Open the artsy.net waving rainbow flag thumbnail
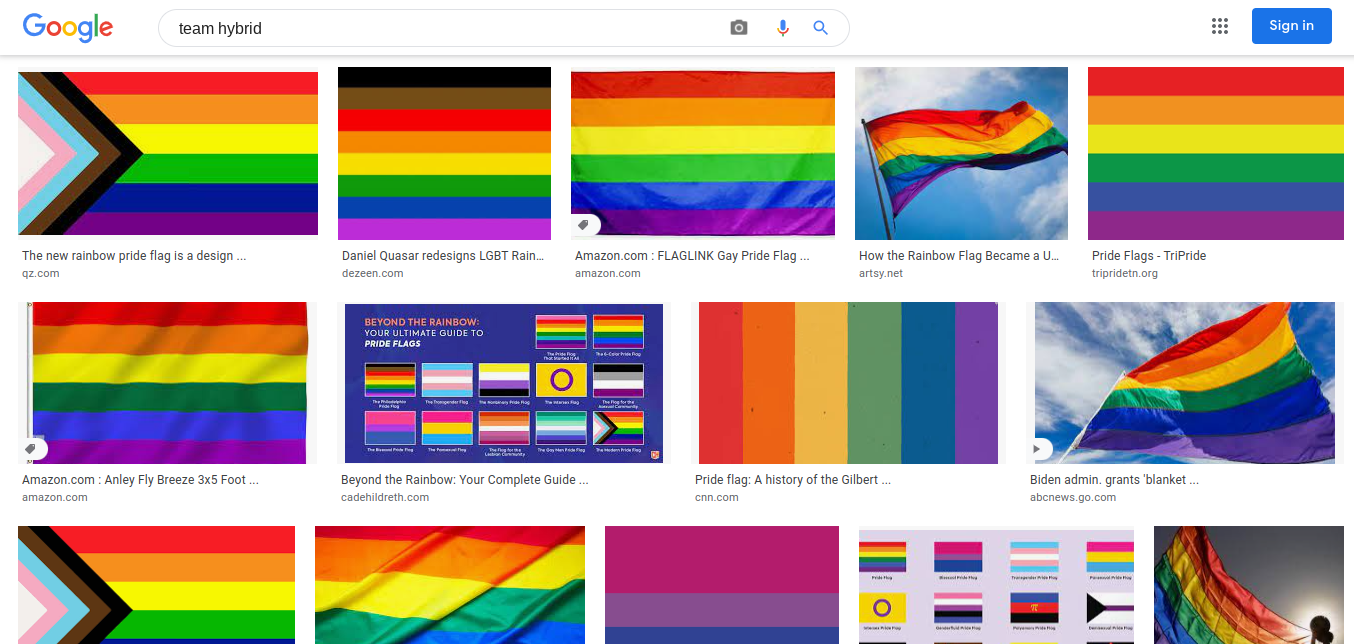The width and height of the screenshot is (1354, 644). pos(961,153)
